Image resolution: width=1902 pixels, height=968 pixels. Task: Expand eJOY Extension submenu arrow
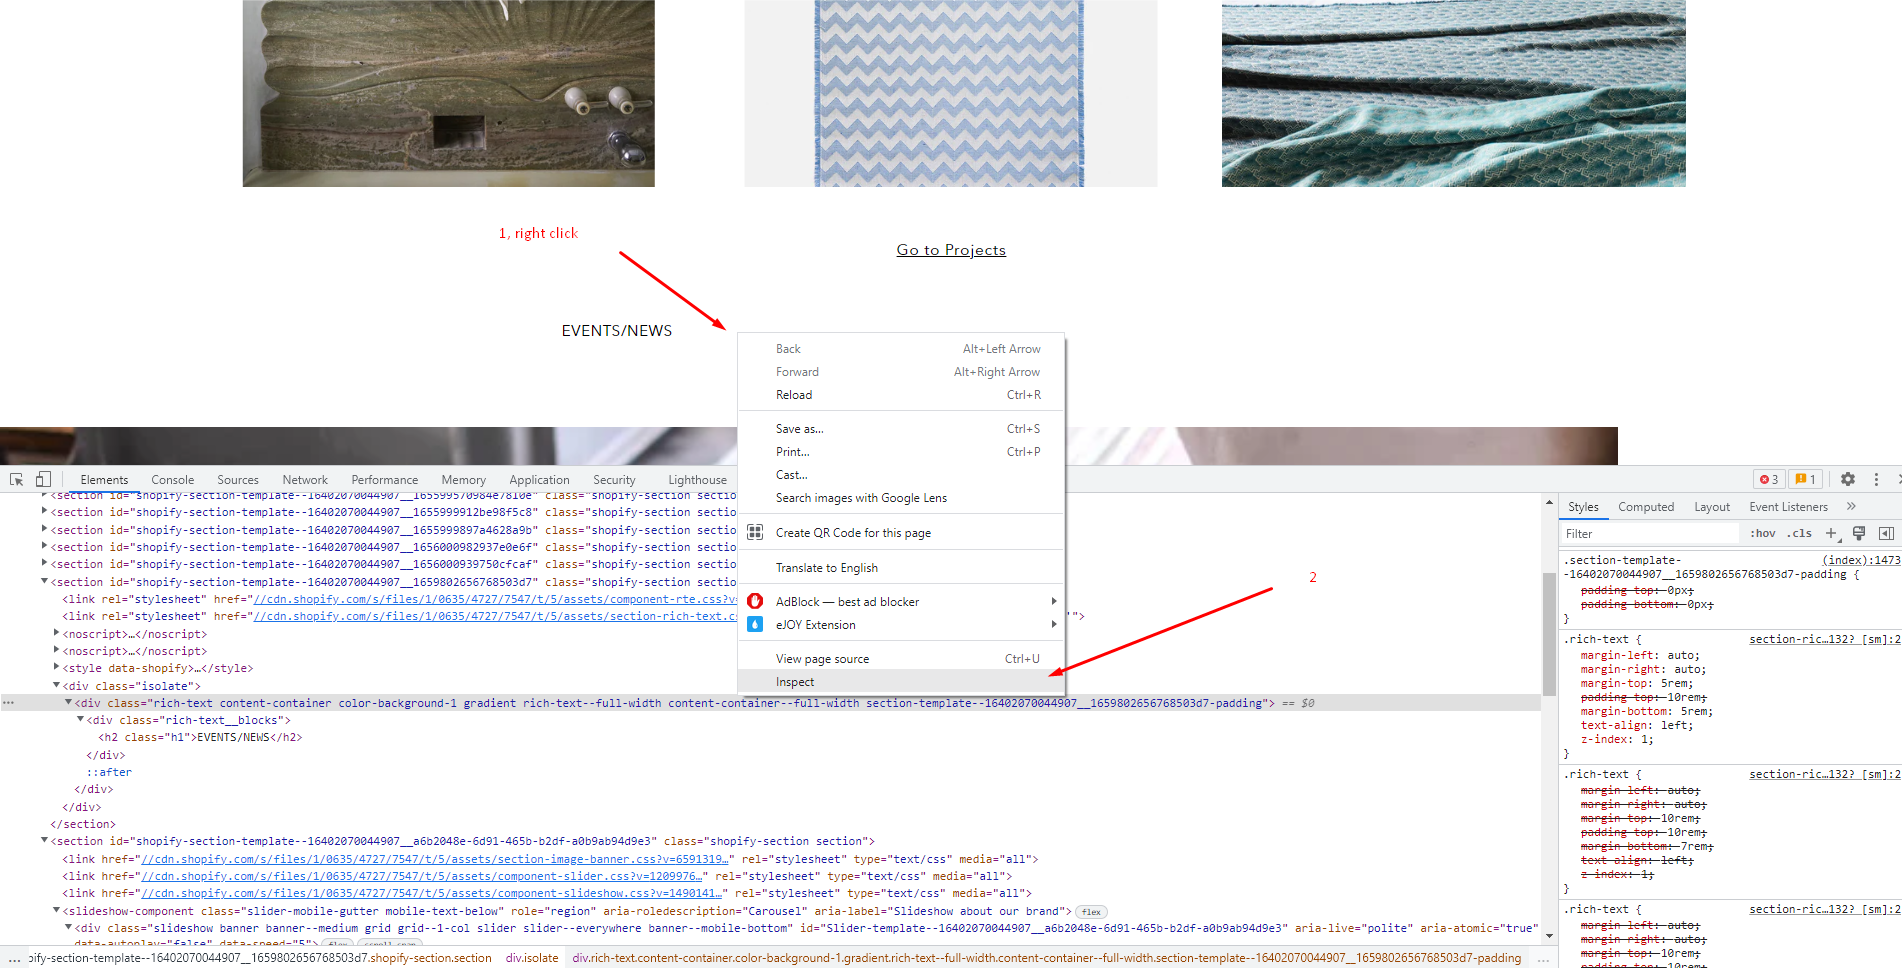pos(1053,624)
